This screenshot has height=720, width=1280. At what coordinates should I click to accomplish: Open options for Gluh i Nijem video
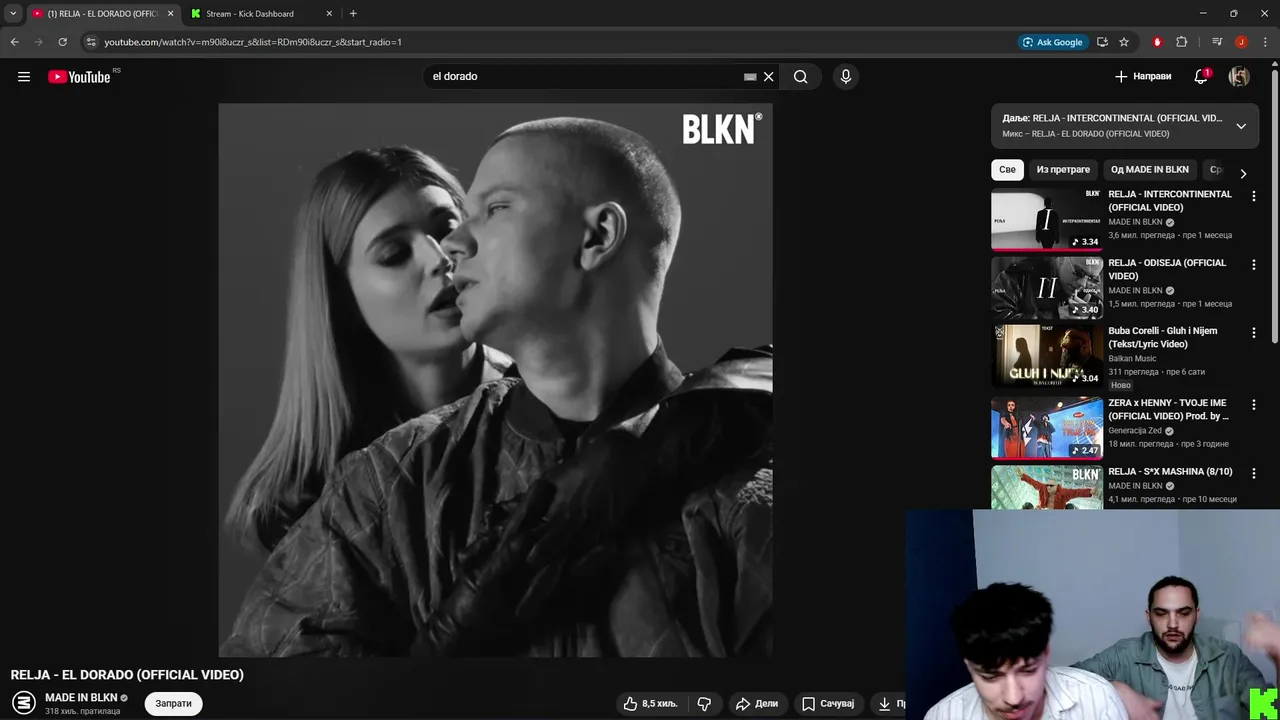click(1254, 332)
